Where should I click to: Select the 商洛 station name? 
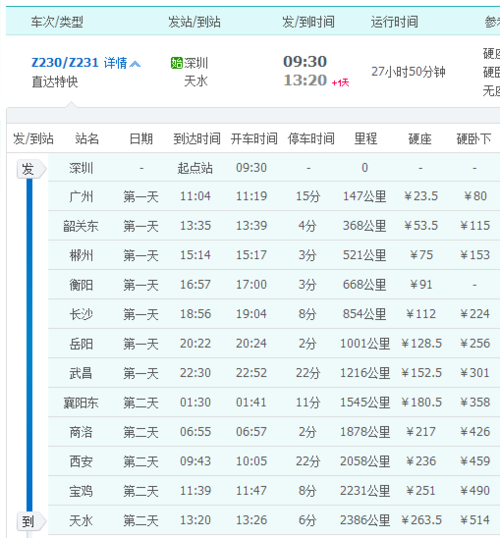coord(81,432)
